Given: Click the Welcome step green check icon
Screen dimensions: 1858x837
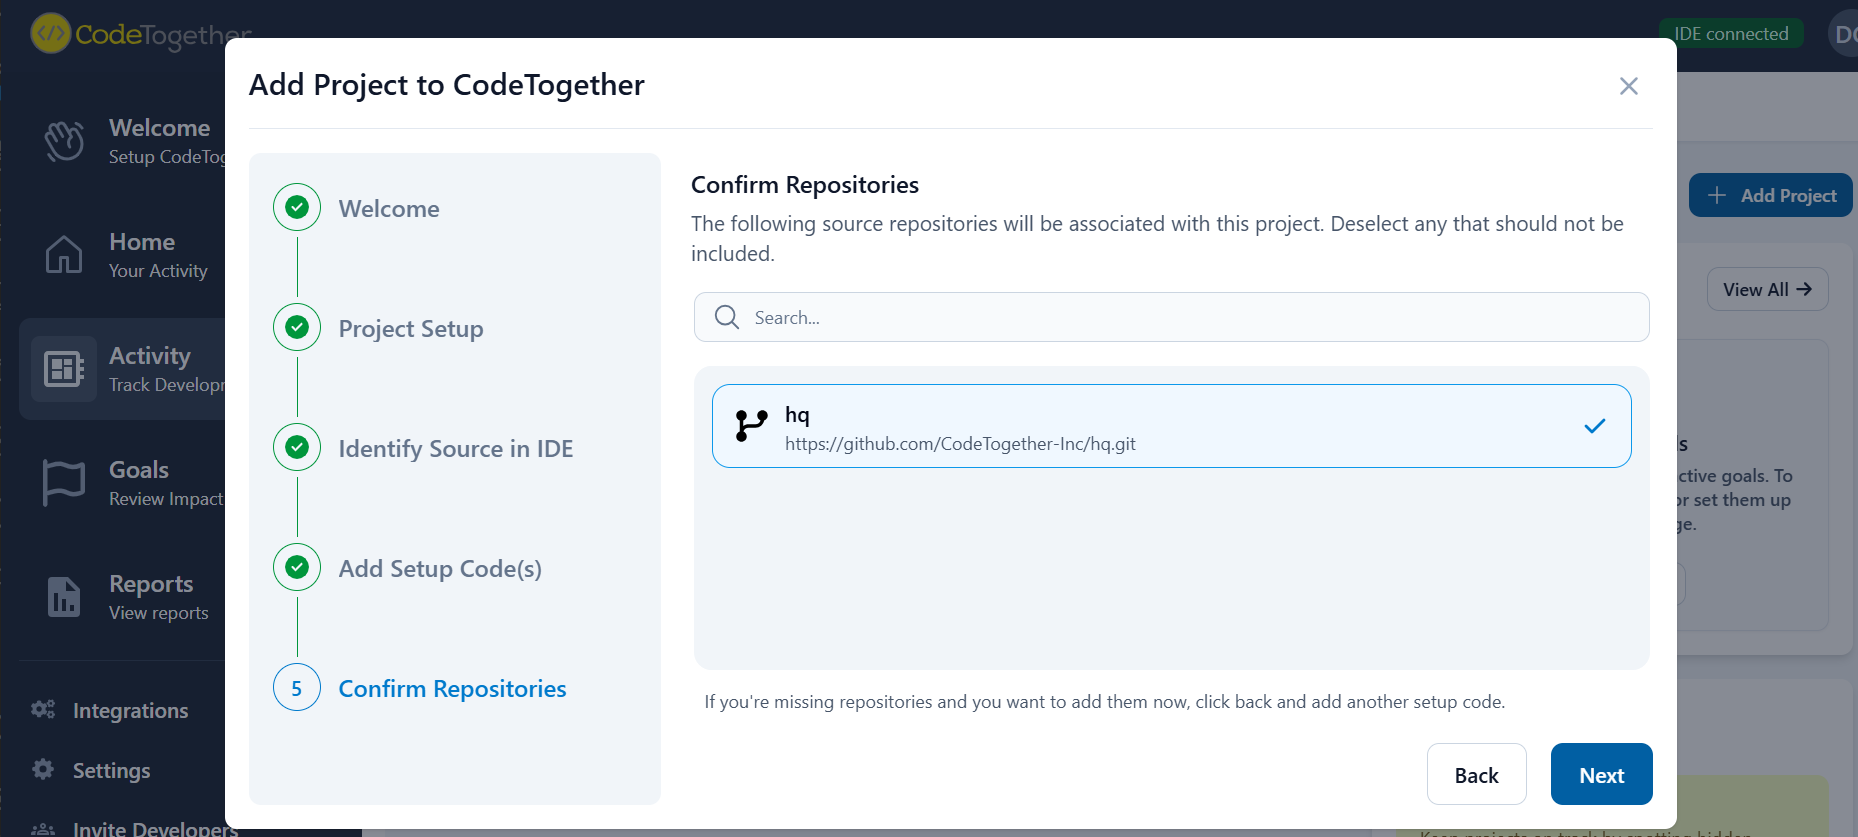Looking at the screenshot, I should [x=297, y=207].
